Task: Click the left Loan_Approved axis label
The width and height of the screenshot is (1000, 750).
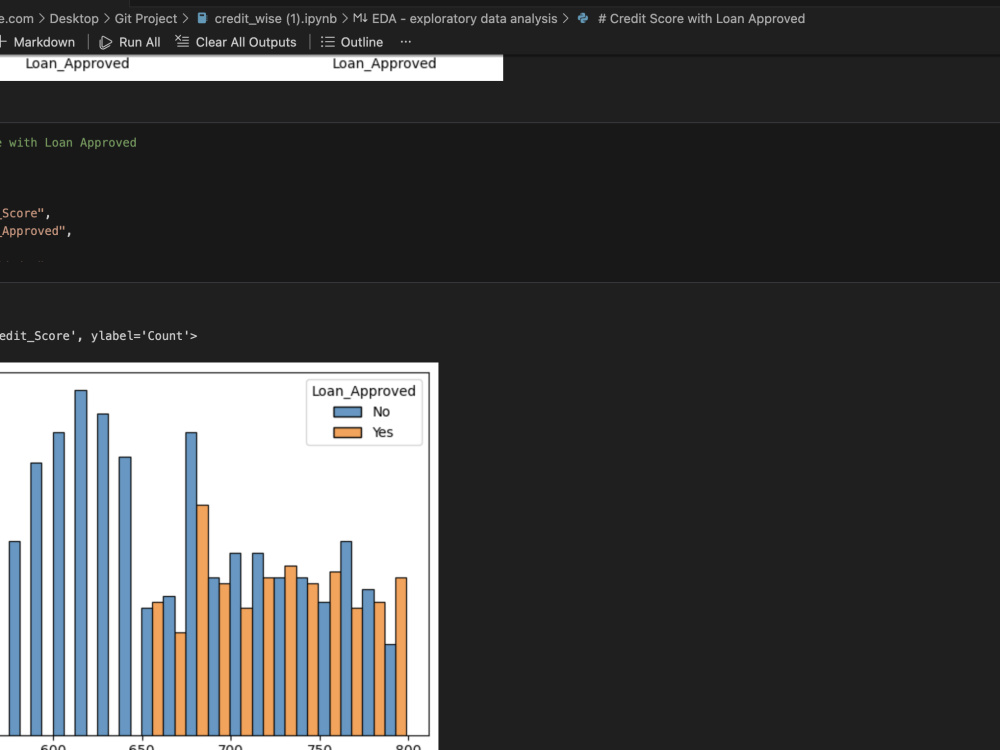Action: (x=77, y=63)
